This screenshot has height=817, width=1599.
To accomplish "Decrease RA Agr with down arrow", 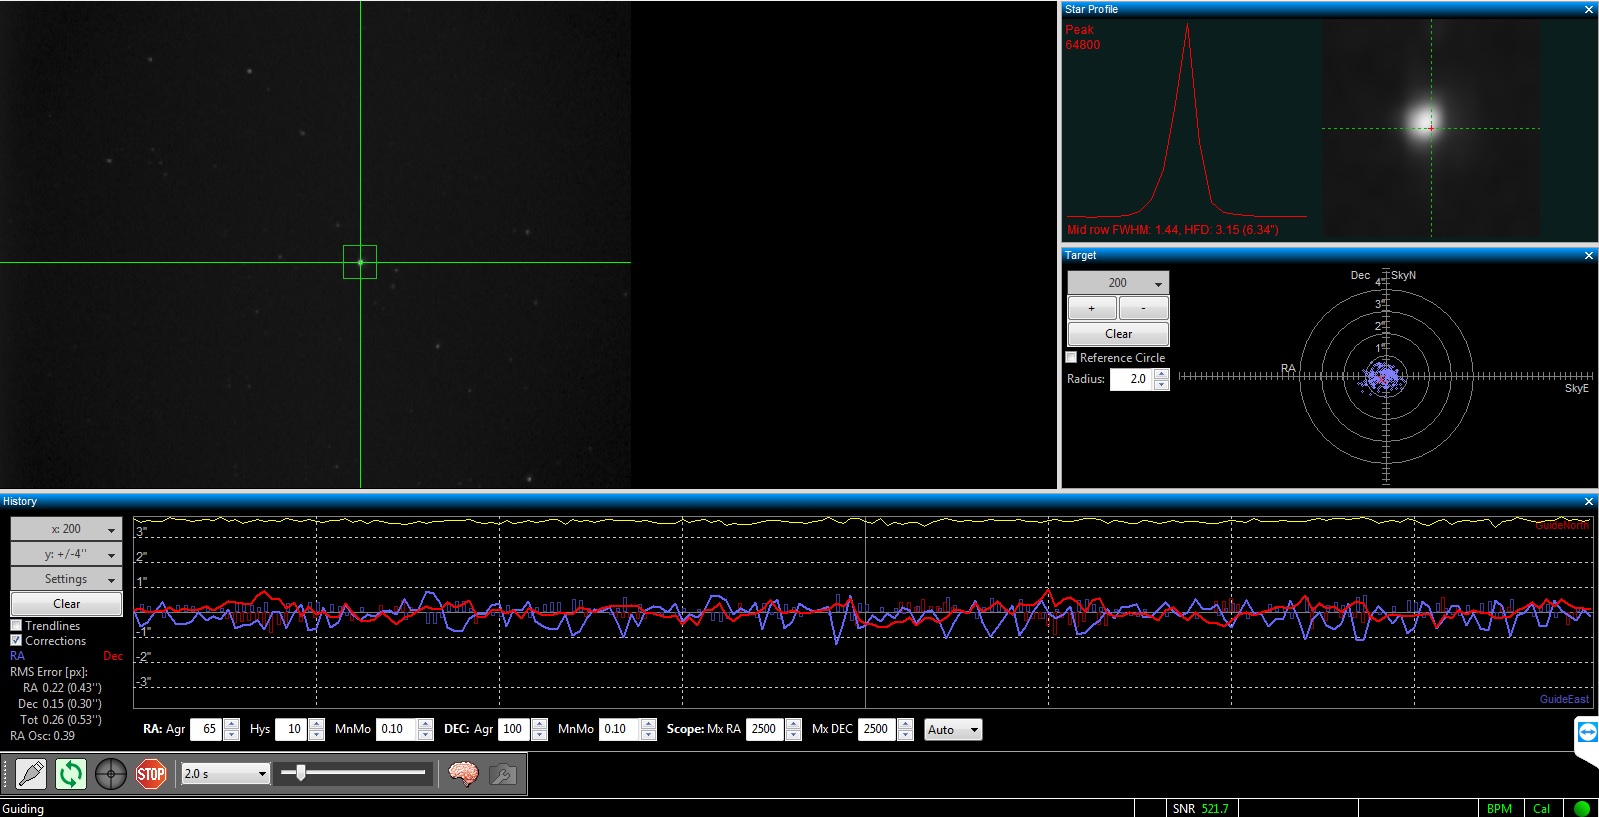I will [231, 735].
